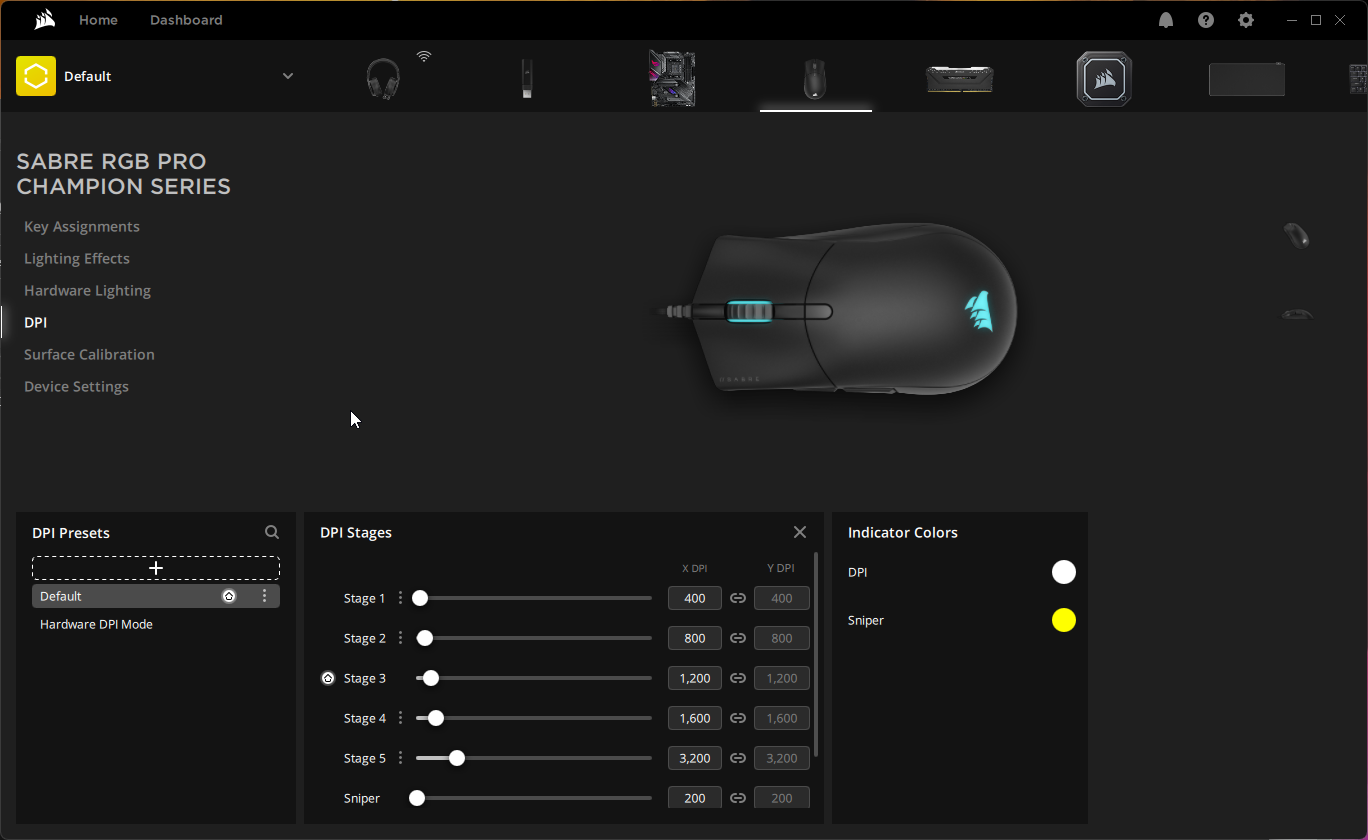Select the headset device icon
Viewport: 1368px width, 840px height.
click(383, 78)
